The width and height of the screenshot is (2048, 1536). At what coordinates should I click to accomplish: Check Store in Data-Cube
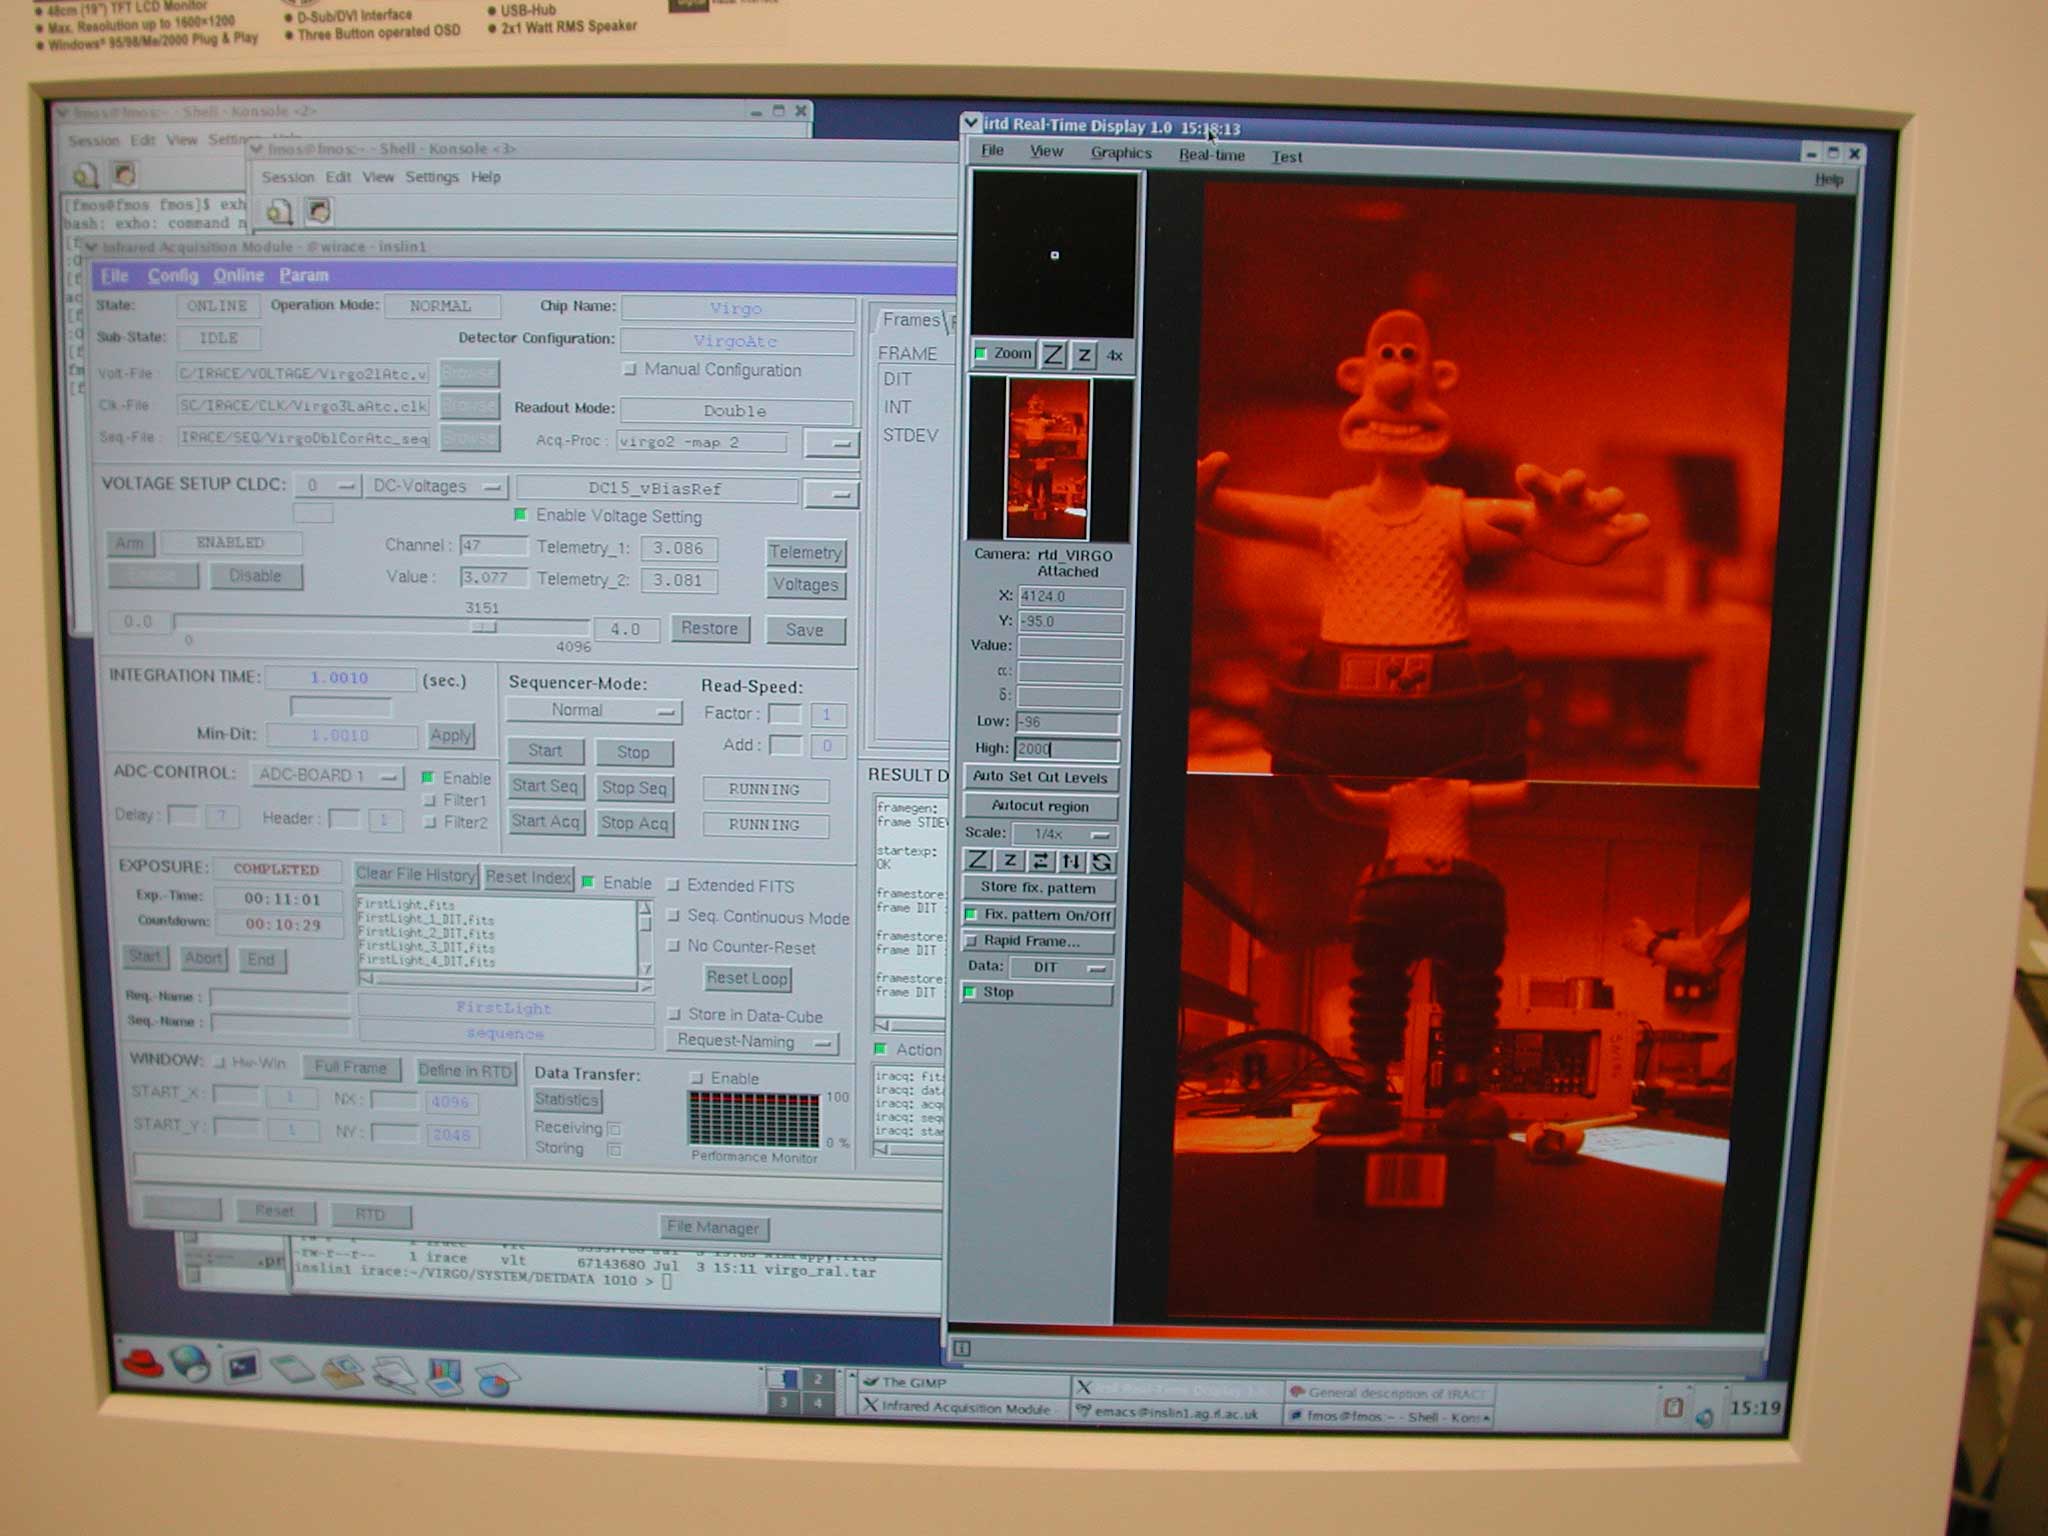[x=675, y=1014]
